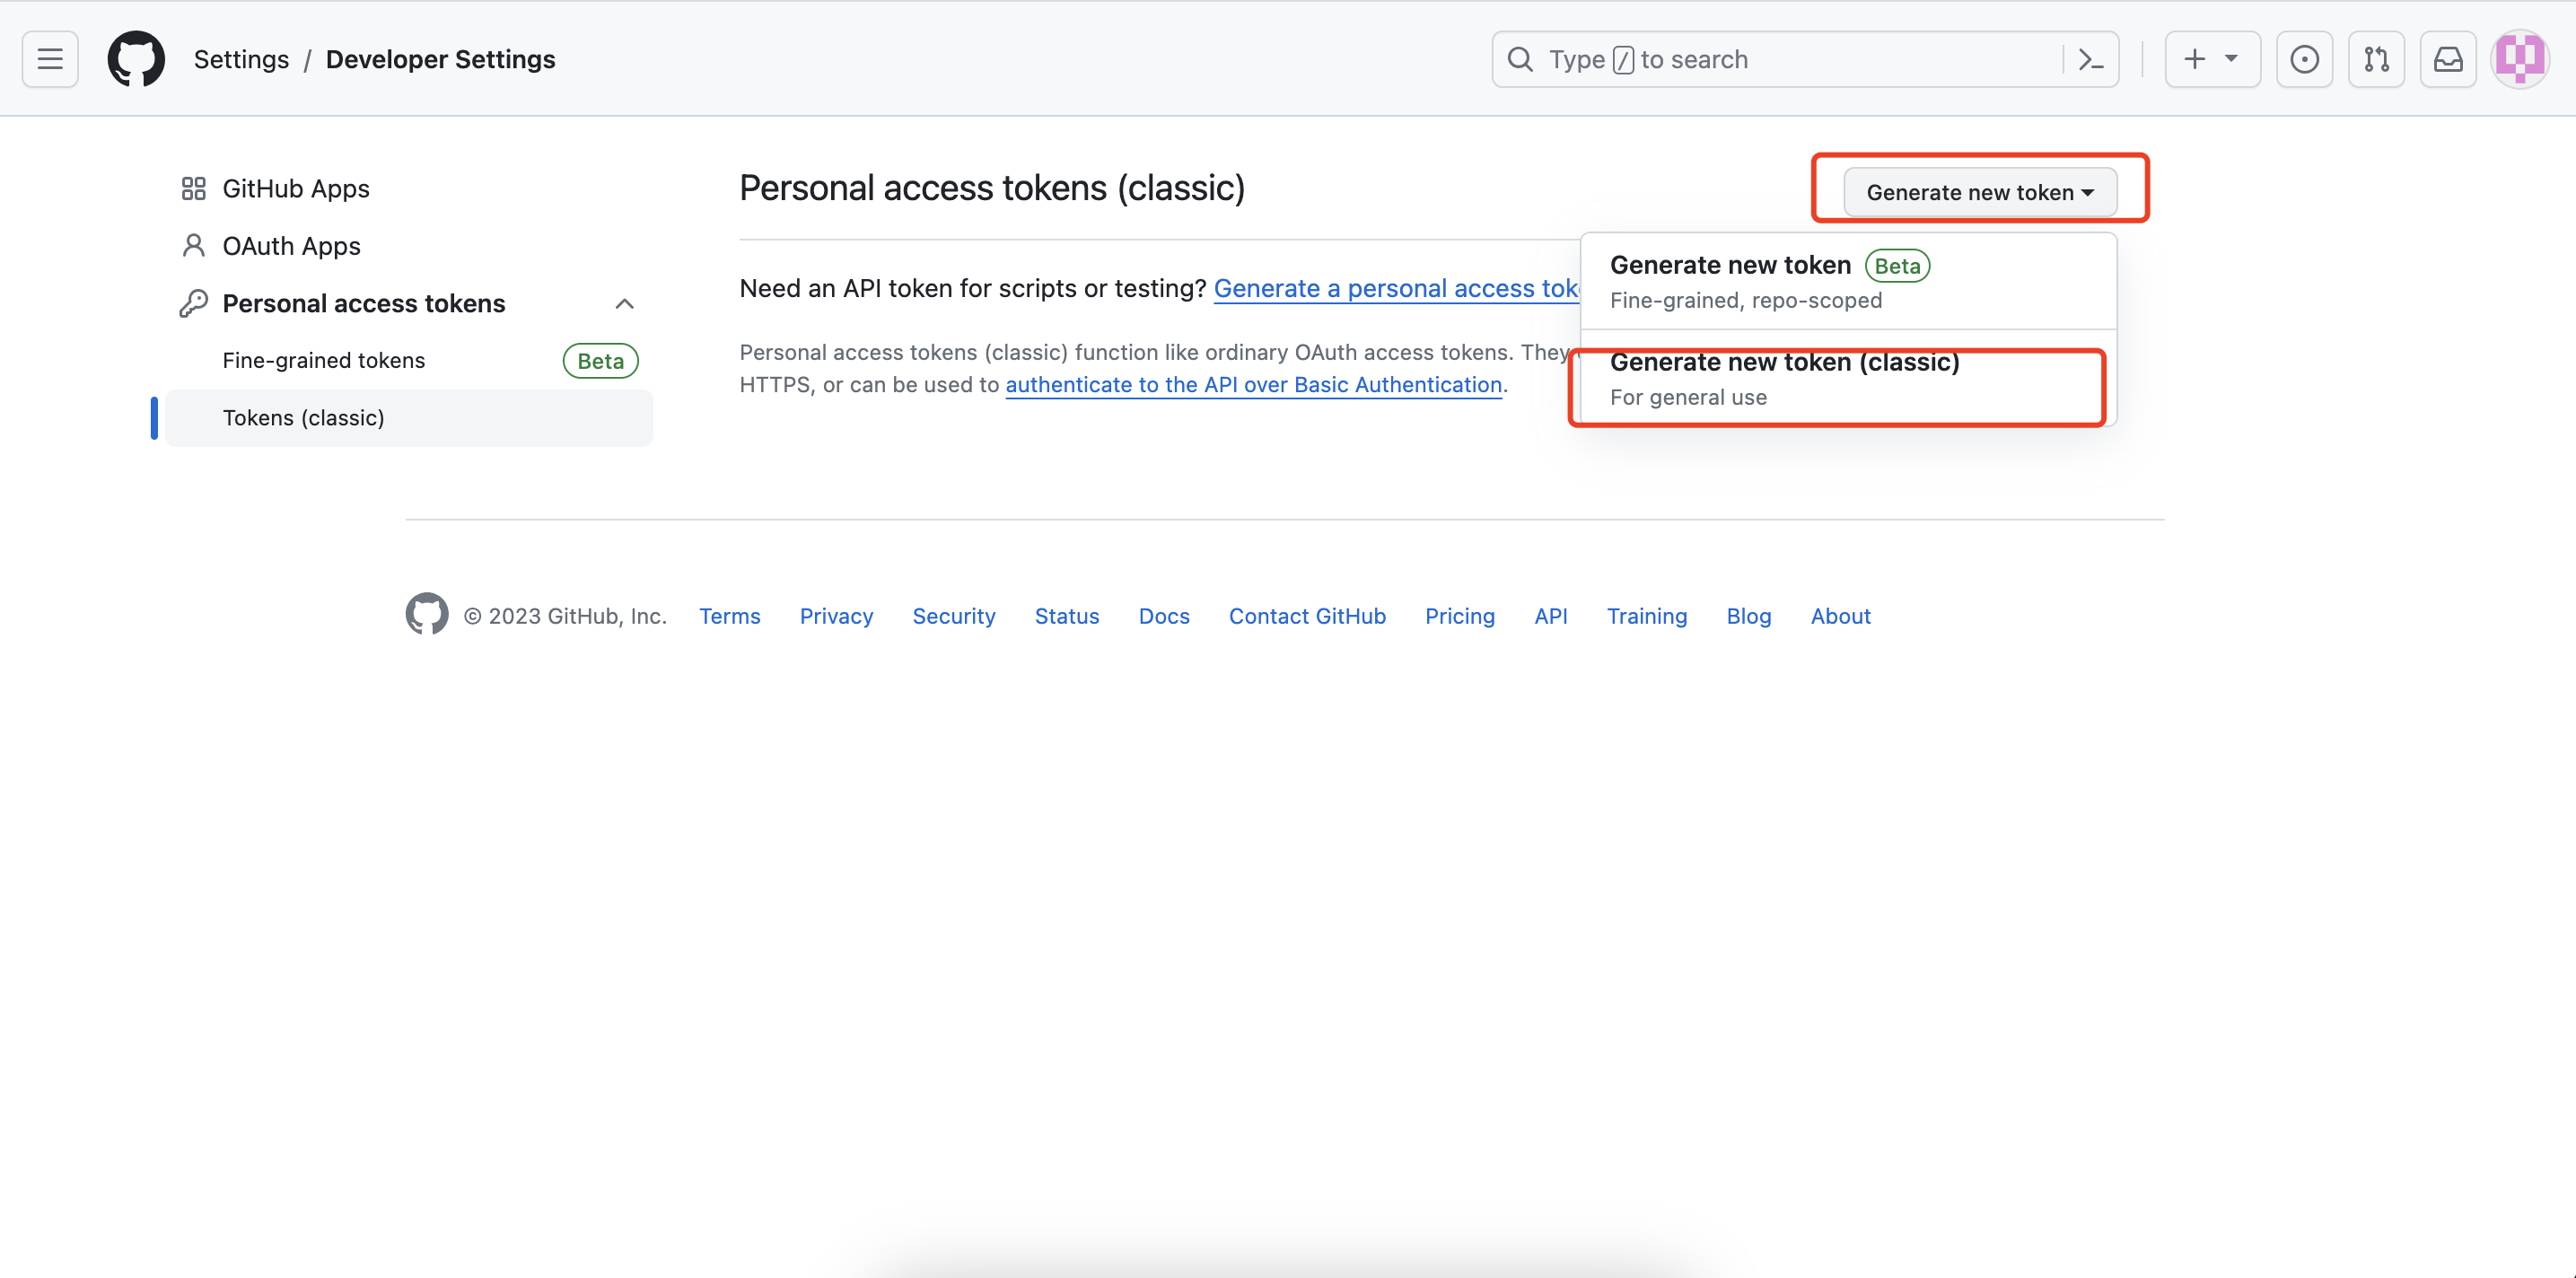Toggle the Generate new token dropdown
Image resolution: width=2576 pixels, height=1278 pixels.
[1979, 192]
